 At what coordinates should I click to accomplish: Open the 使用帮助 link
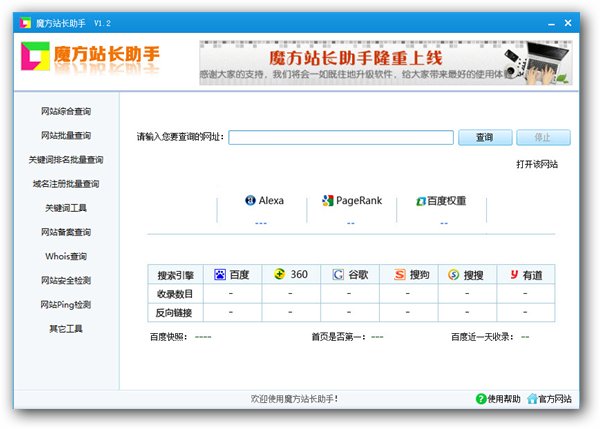(x=504, y=399)
